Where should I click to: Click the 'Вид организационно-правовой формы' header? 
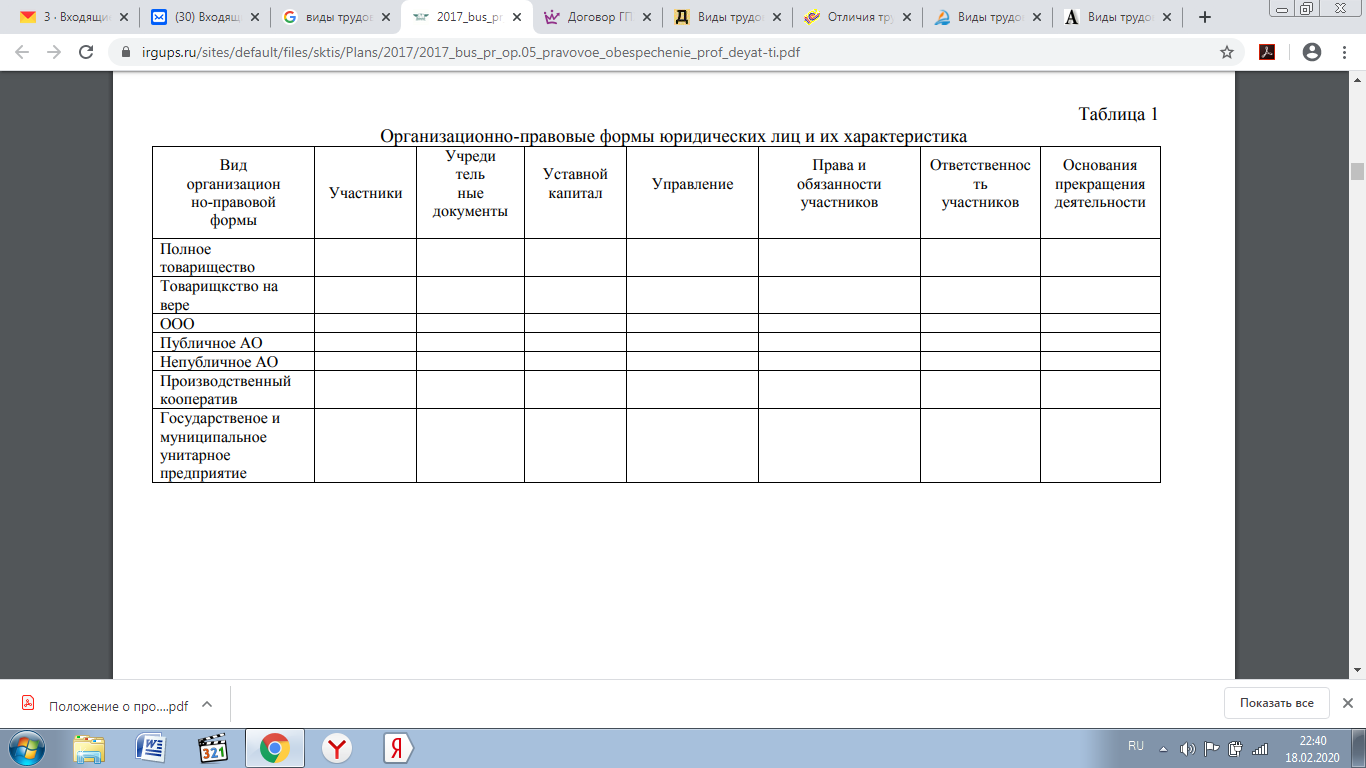pyautogui.click(x=233, y=193)
